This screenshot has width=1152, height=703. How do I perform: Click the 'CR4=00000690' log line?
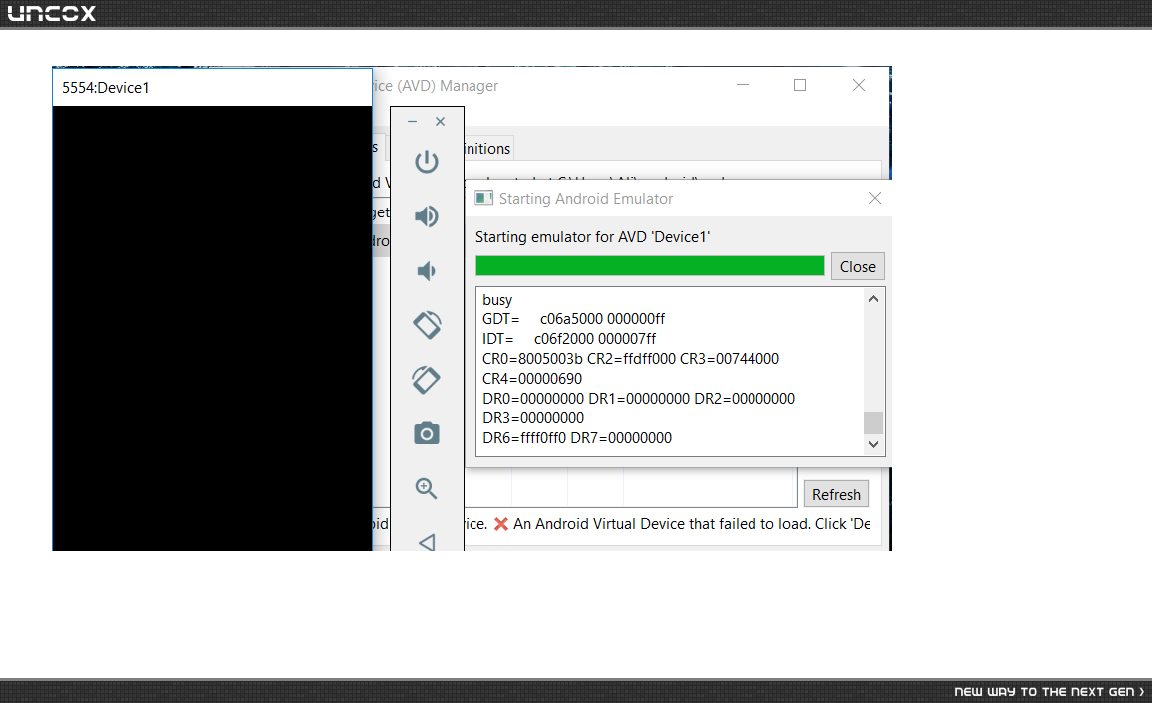(532, 379)
